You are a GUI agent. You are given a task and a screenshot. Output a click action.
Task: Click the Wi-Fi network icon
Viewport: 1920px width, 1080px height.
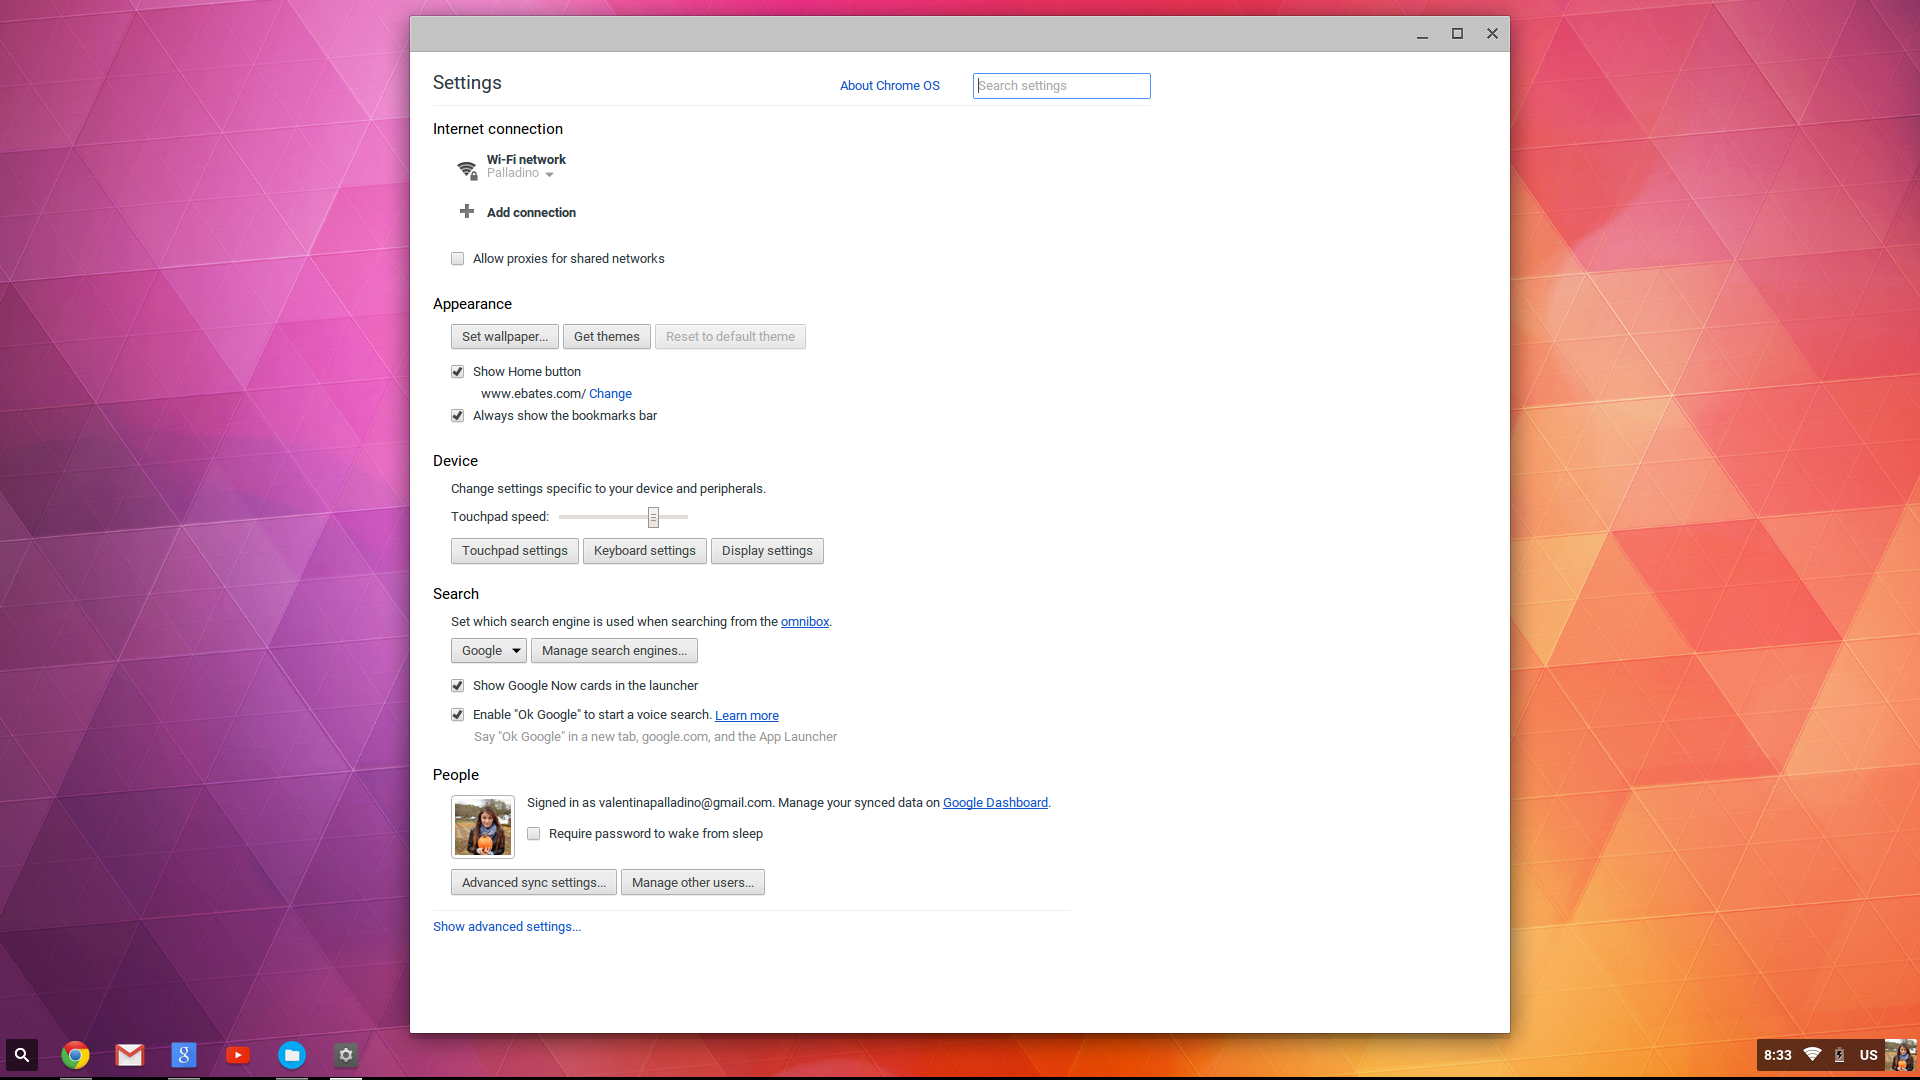click(x=466, y=170)
